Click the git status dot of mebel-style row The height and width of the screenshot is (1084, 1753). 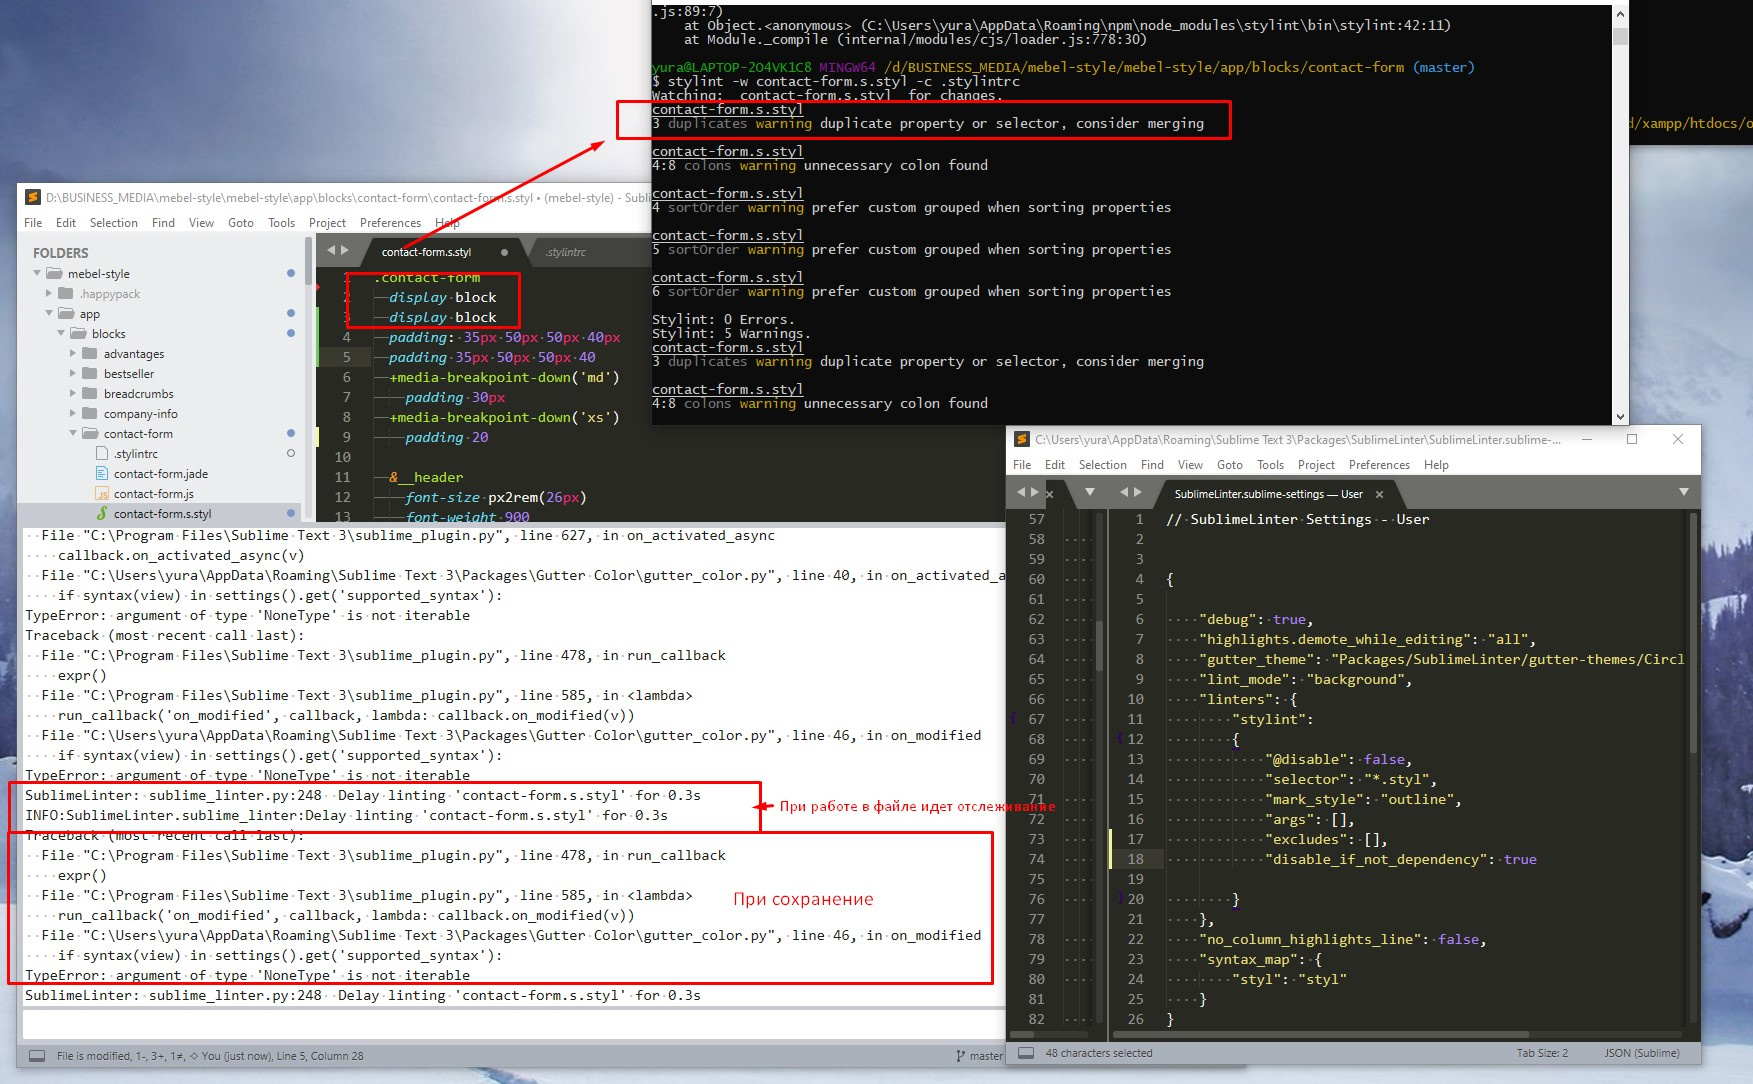291,273
